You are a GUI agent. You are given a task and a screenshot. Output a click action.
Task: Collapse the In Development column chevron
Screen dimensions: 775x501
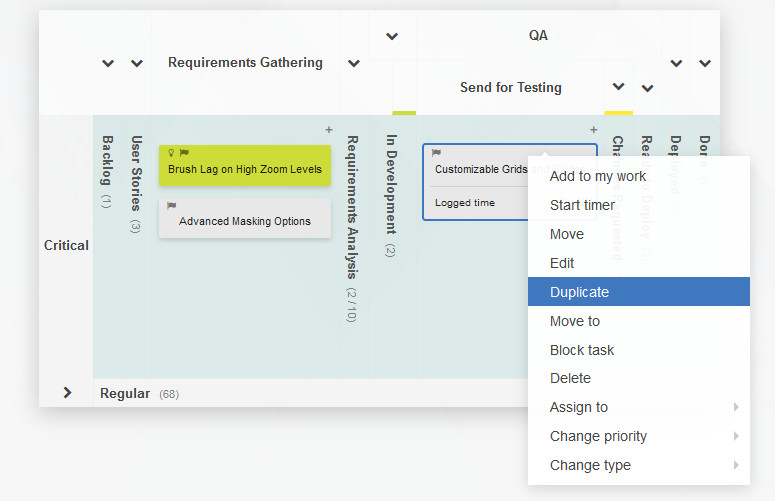click(x=392, y=36)
